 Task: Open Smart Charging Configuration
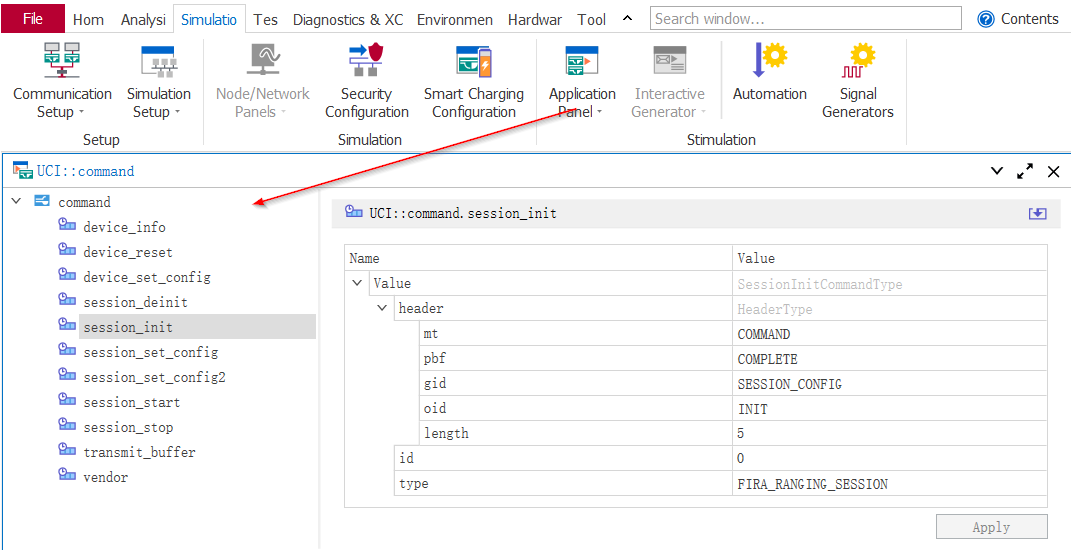tap(473, 62)
